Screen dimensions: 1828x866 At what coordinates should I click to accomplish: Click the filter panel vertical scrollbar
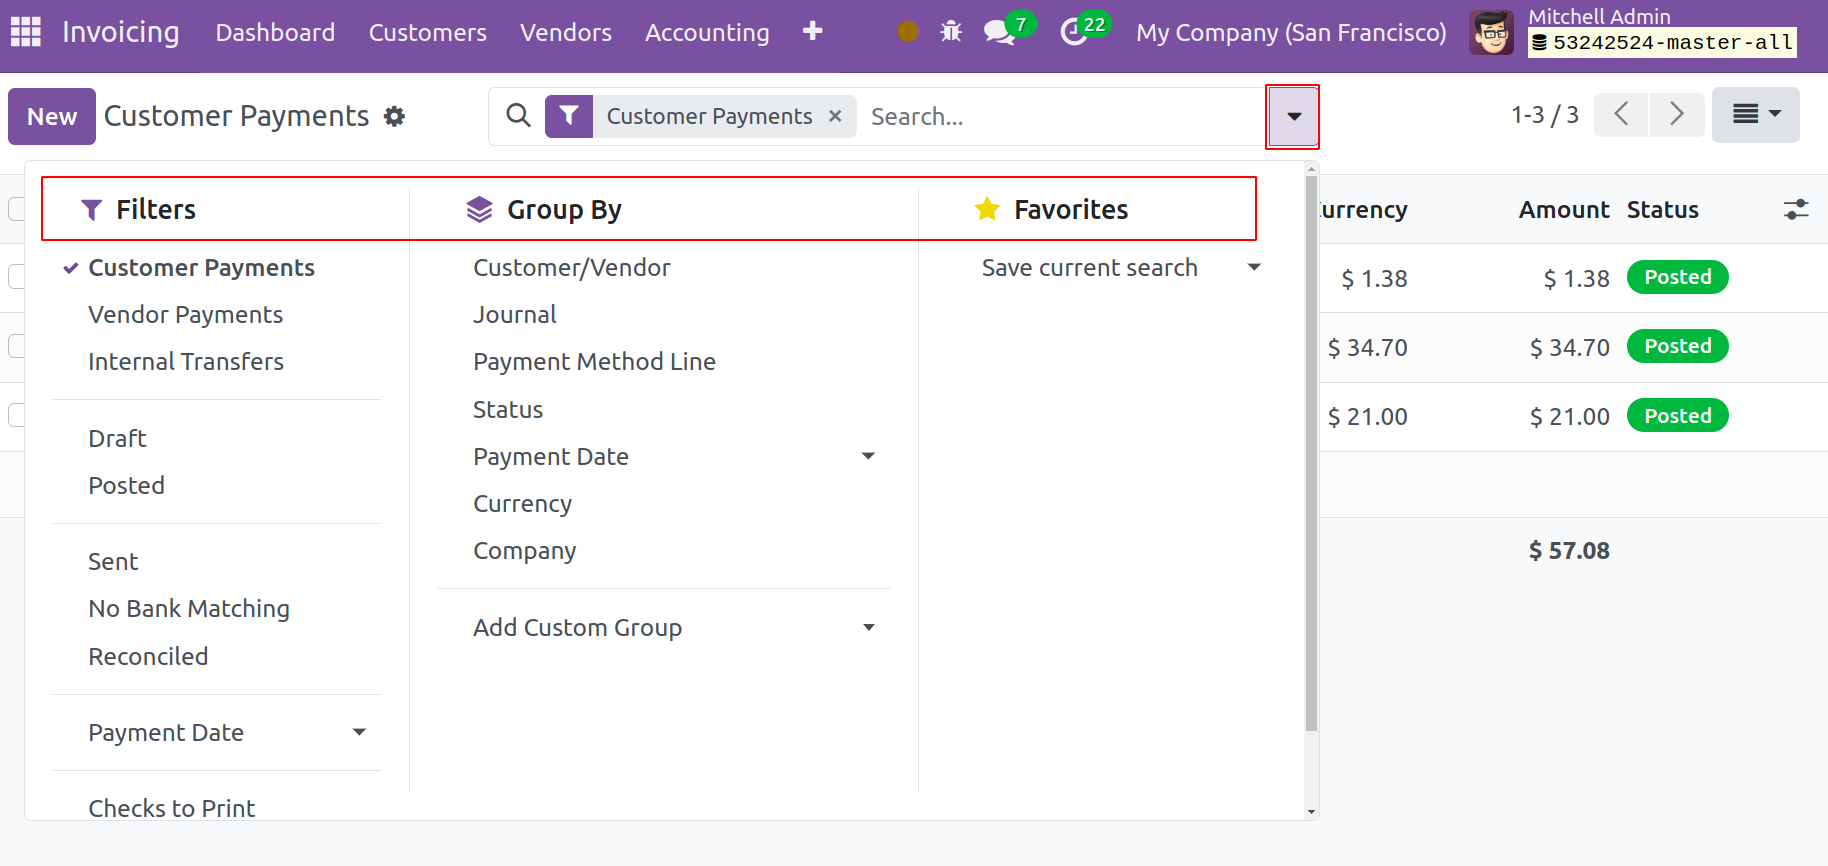1311,453
